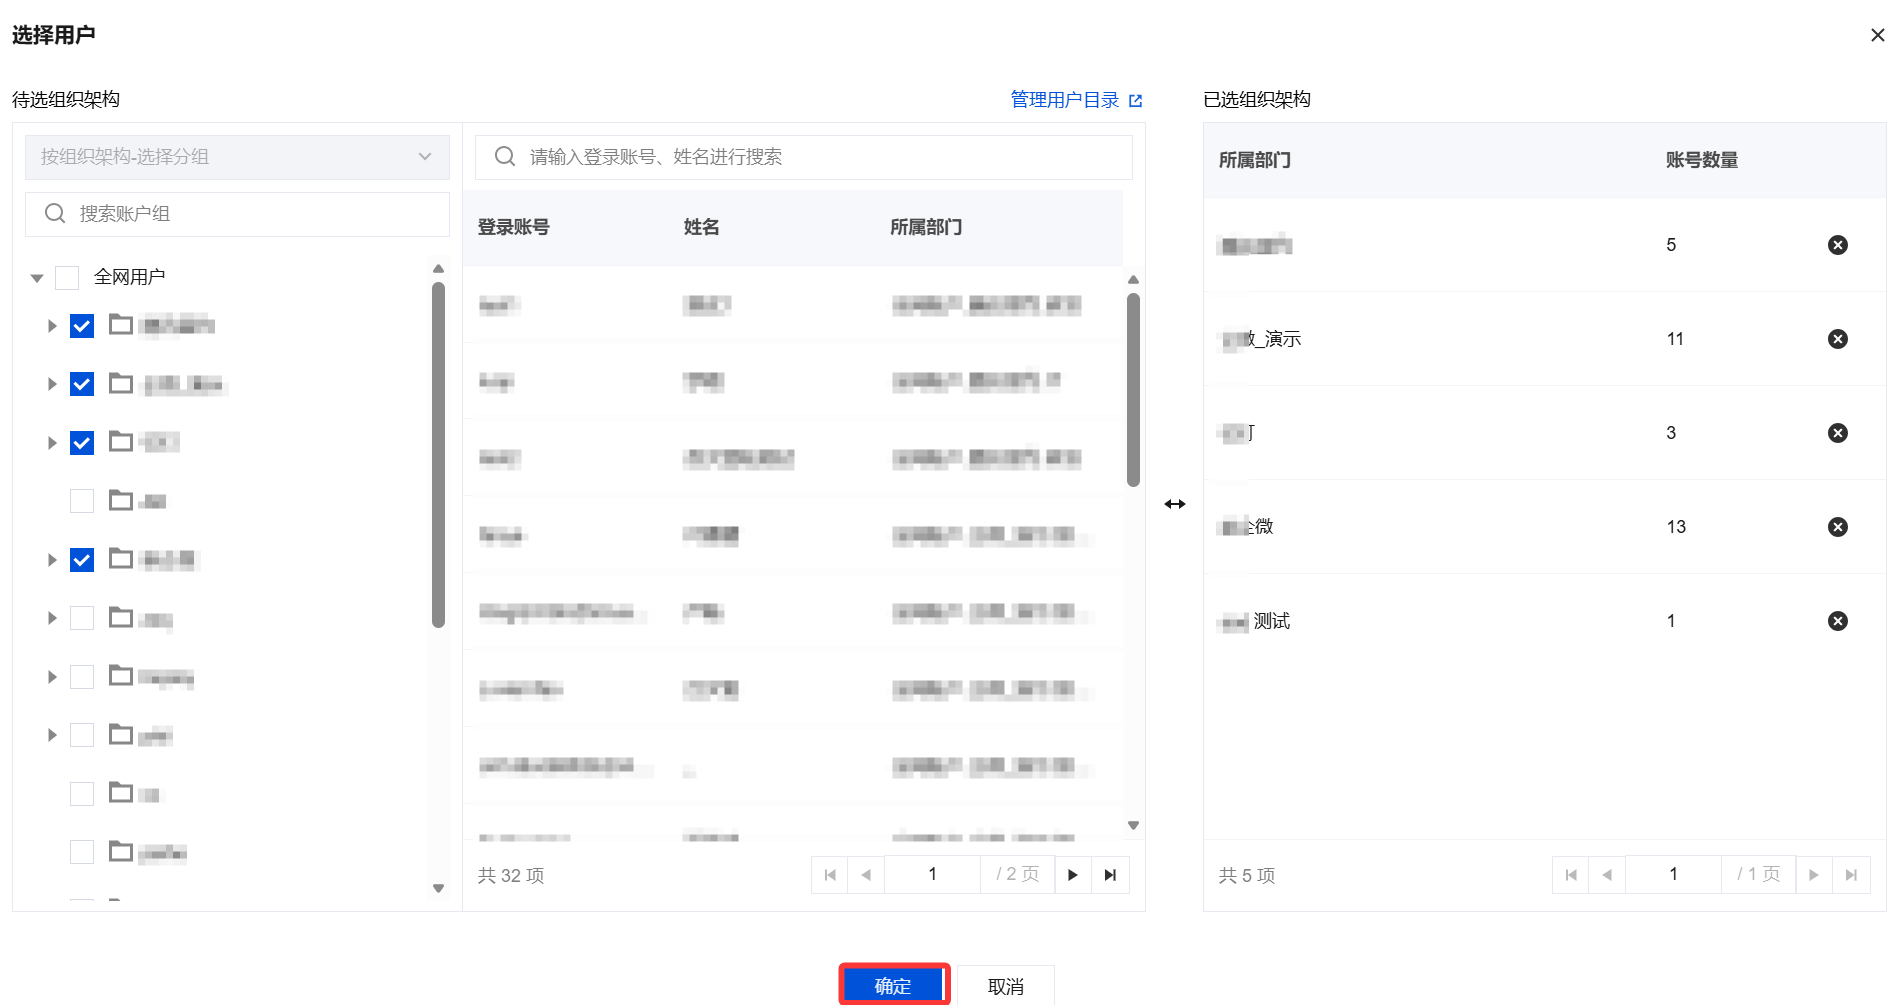Click the user list vertical scrollbar

(x=1133, y=390)
